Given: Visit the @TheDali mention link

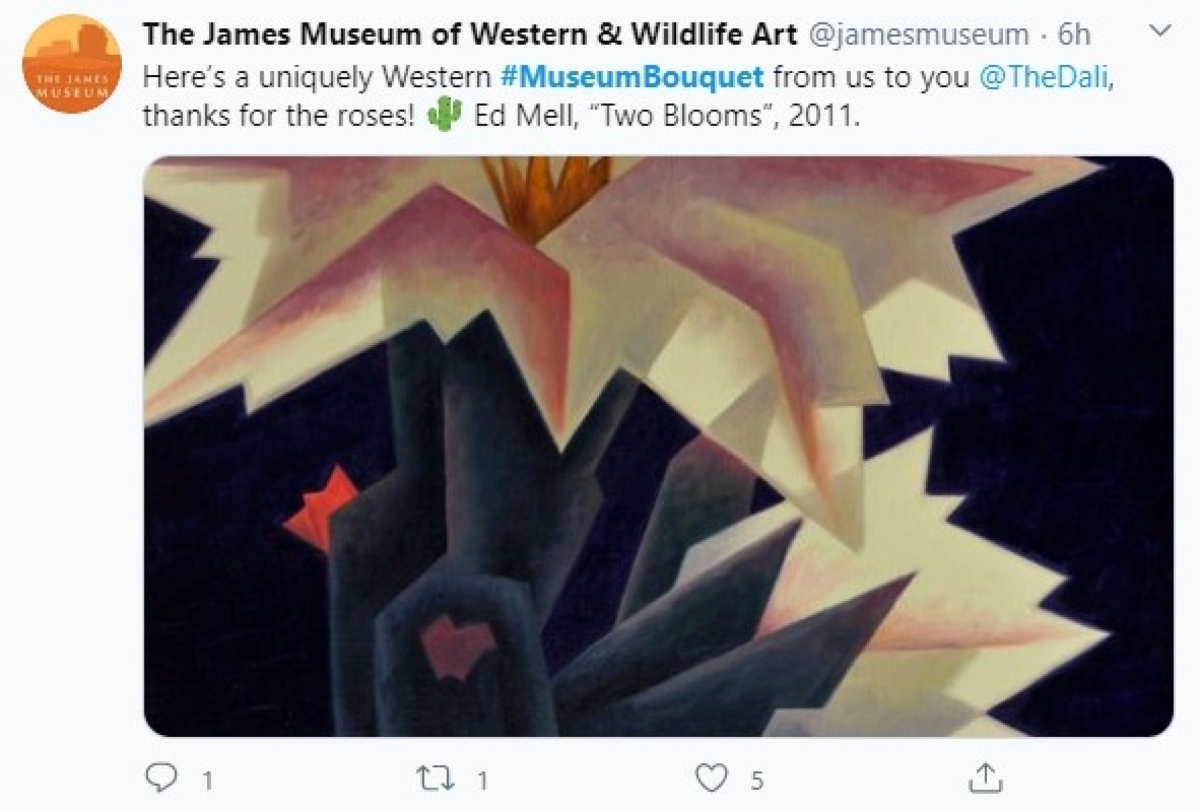Looking at the screenshot, I should pyautogui.click(x=1044, y=76).
